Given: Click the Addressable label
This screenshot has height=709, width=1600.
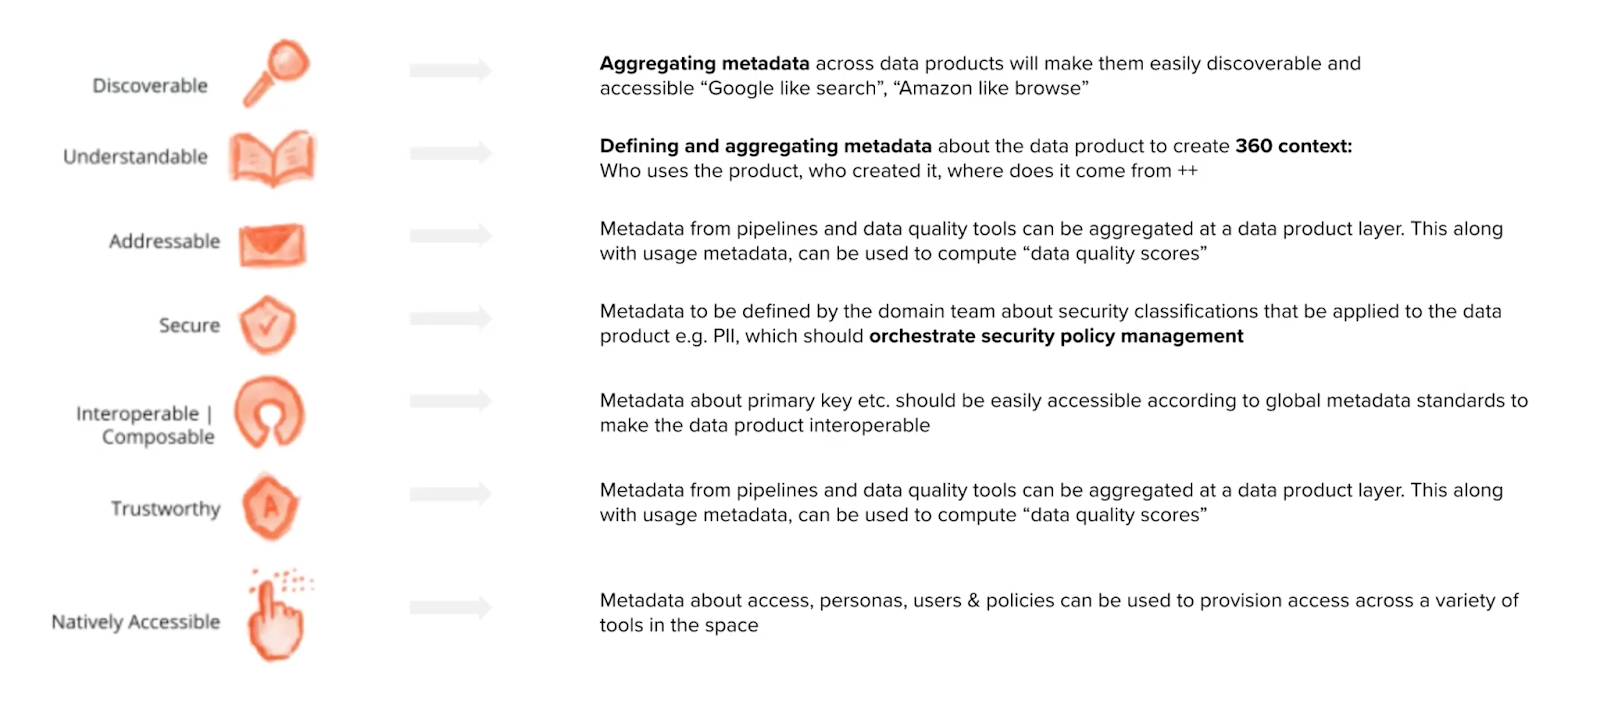Looking at the screenshot, I should 164,241.
